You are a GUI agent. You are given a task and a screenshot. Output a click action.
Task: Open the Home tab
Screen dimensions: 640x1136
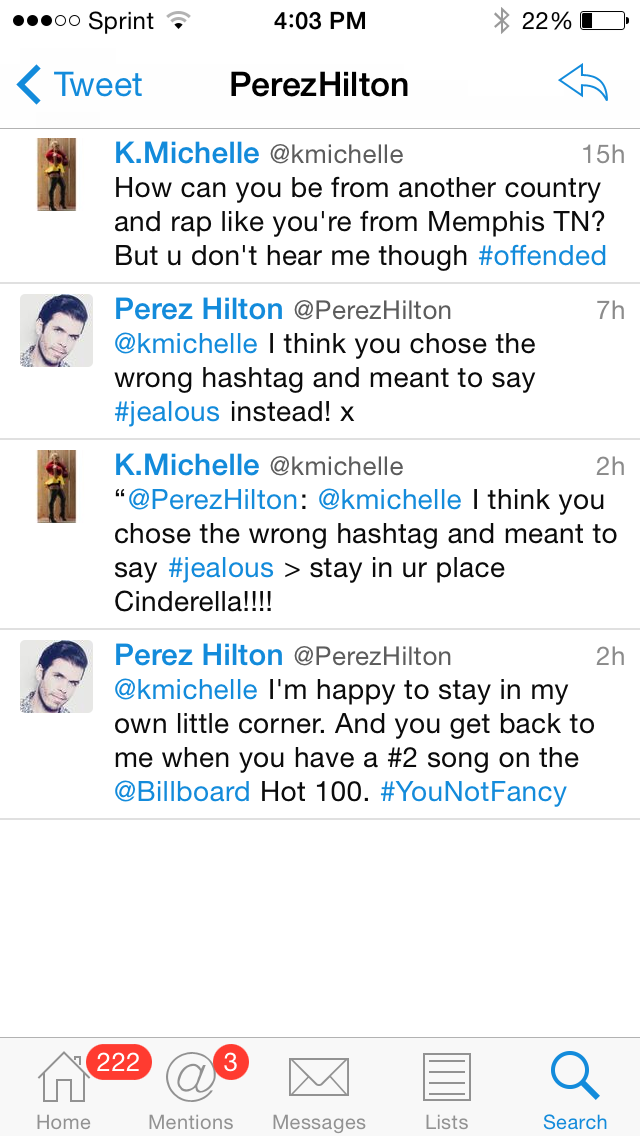[63, 1090]
